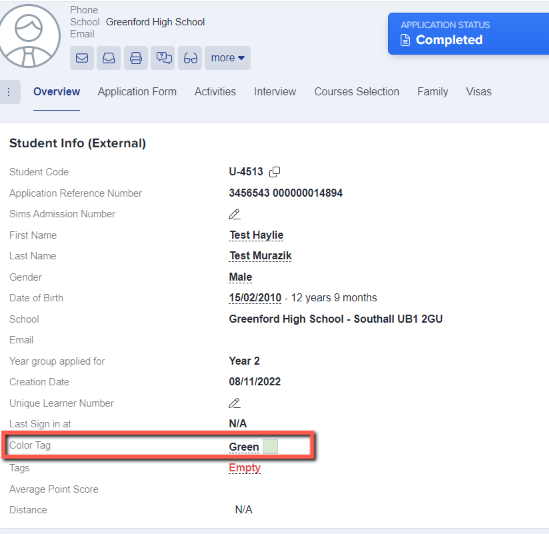This screenshot has width=549, height=534.
Task: Click the printer icon button
Action: point(136,58)
